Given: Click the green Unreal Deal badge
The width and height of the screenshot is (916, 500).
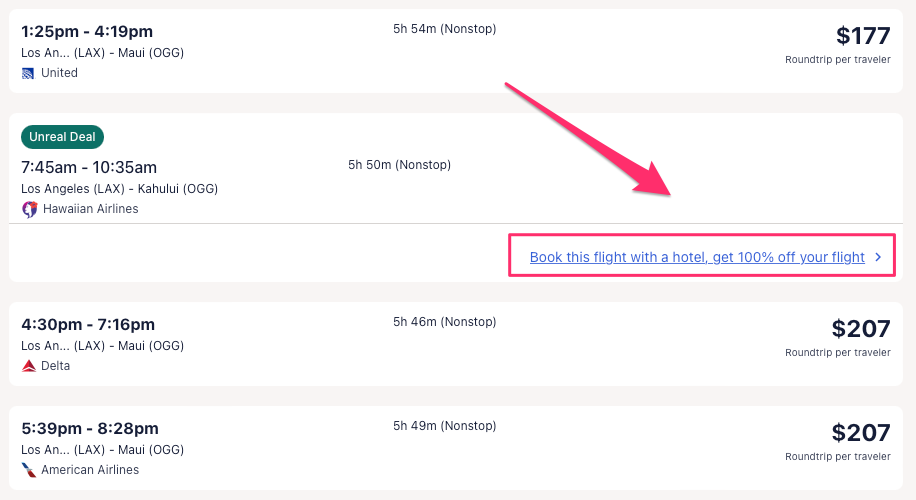Looking at the screenshot, I should coord(62,137).
